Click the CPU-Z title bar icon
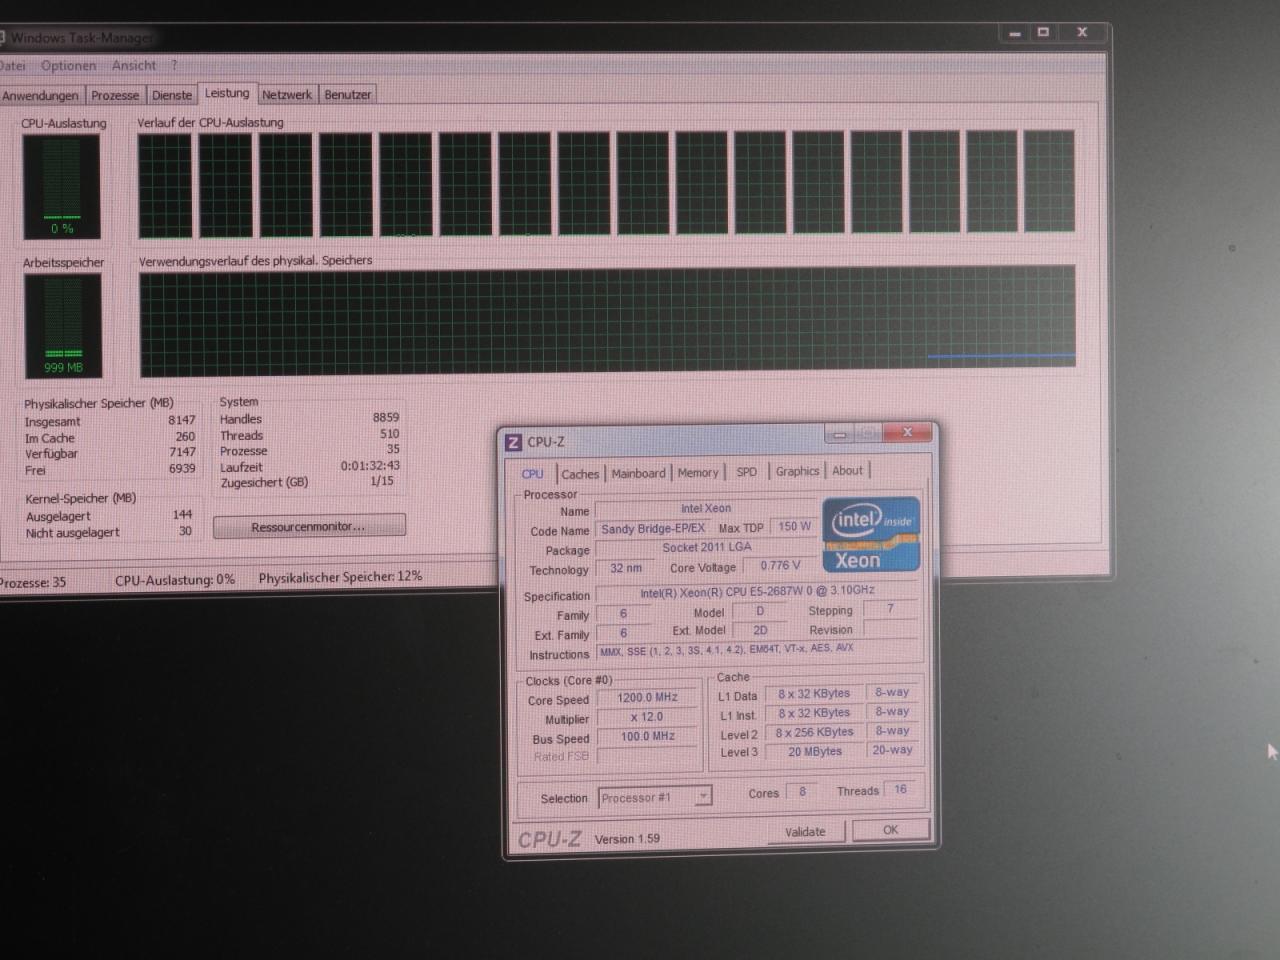 point(513,442)
